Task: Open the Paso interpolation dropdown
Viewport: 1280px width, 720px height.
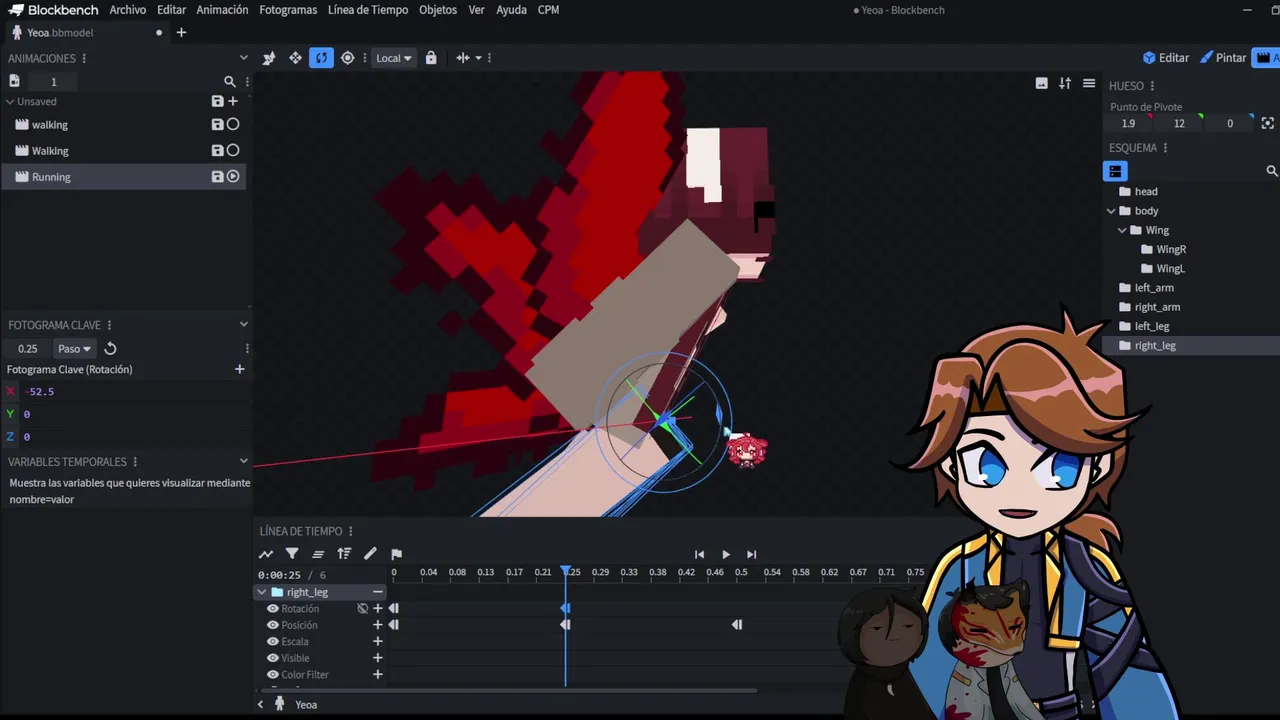Action: pyautogui.click(x=74, y=349)
